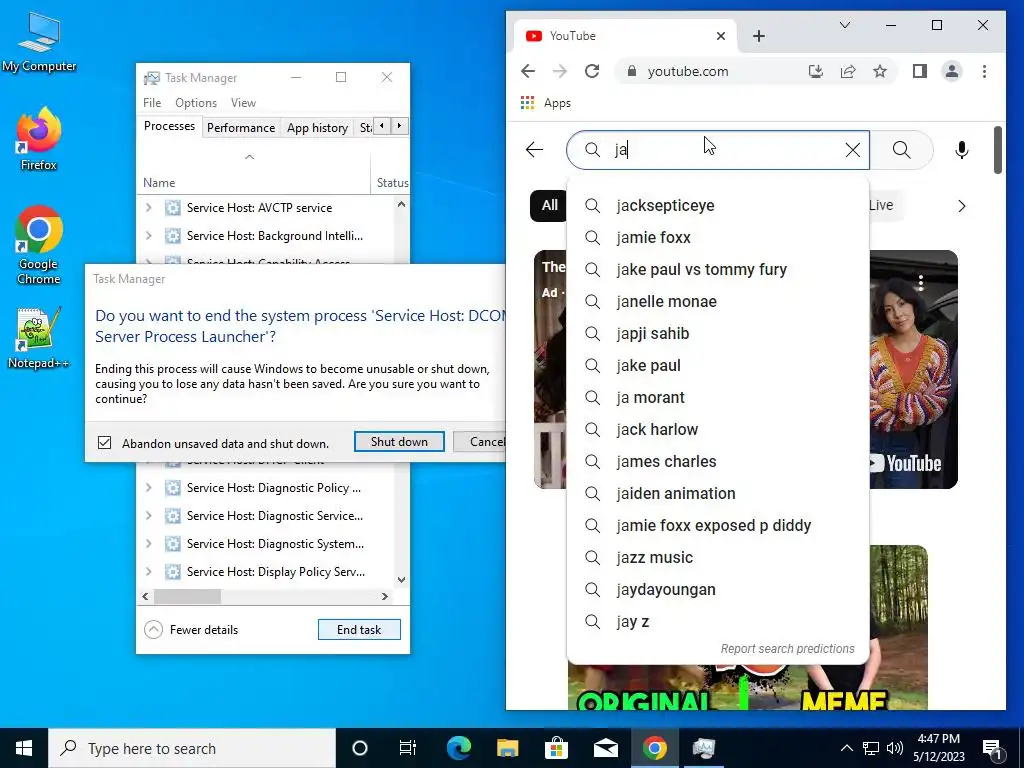Open Cortana circle on taskbar

pos(360,748)
